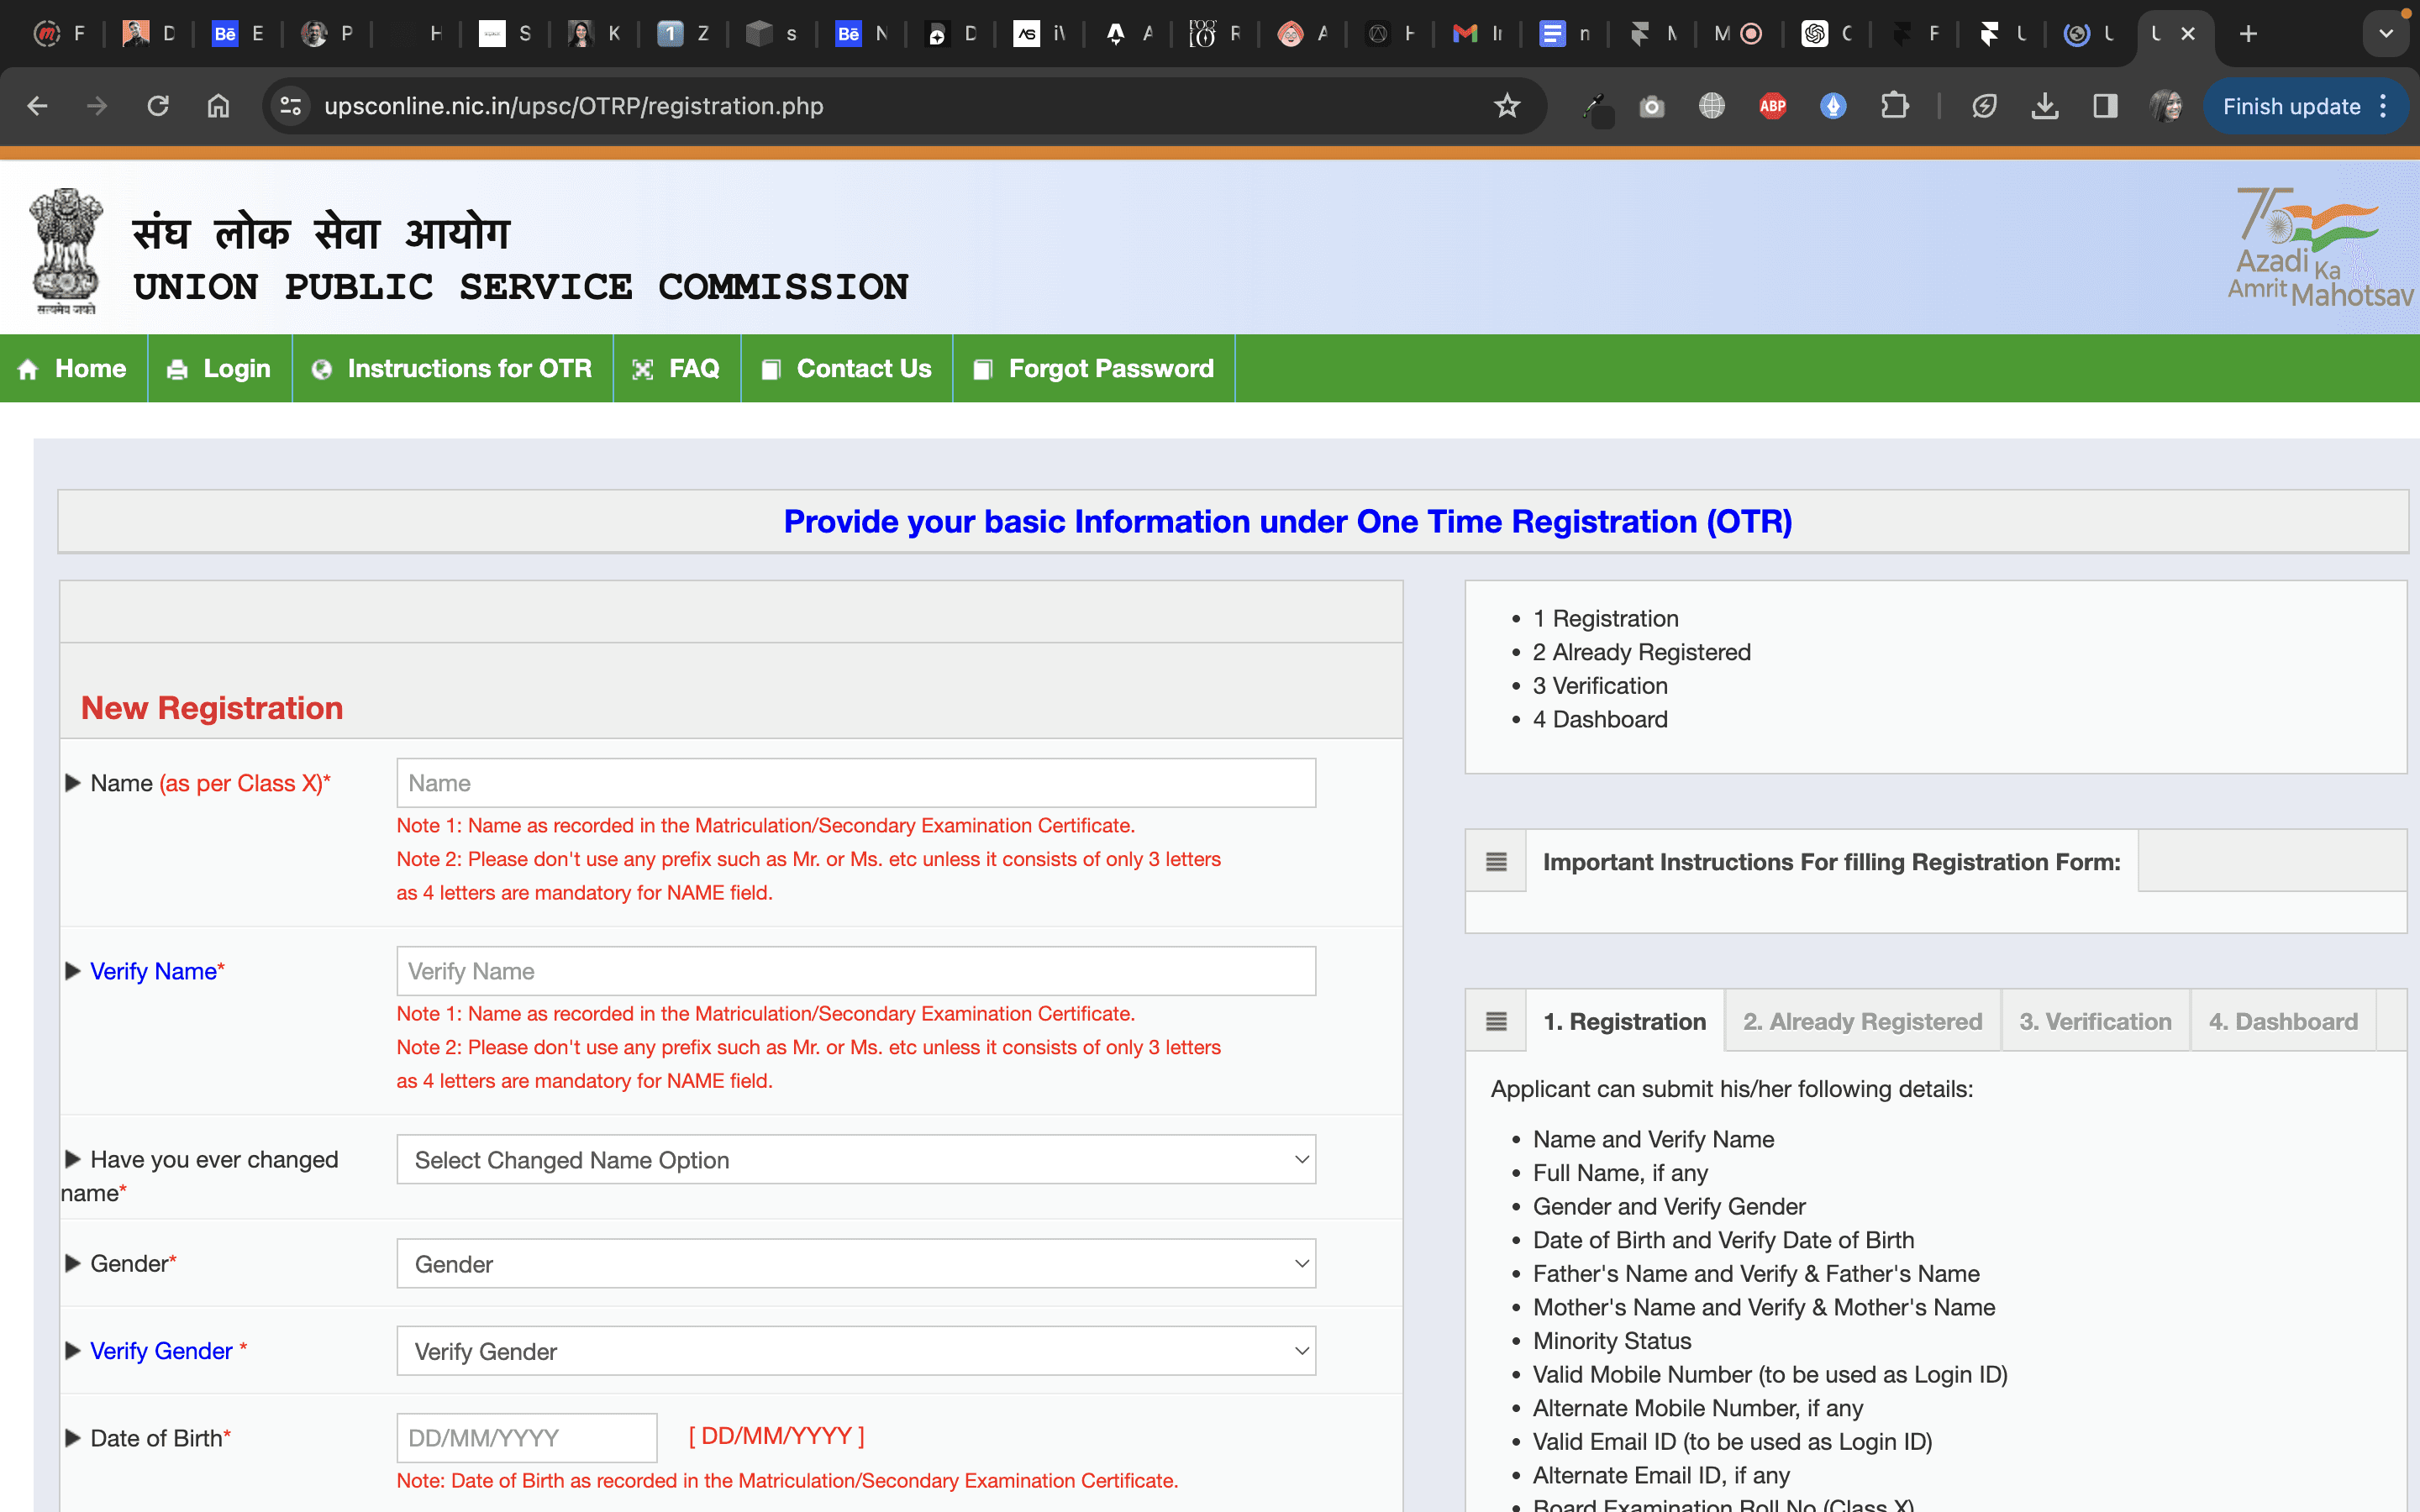Go to Home in the green navbar

click(73, 368)
